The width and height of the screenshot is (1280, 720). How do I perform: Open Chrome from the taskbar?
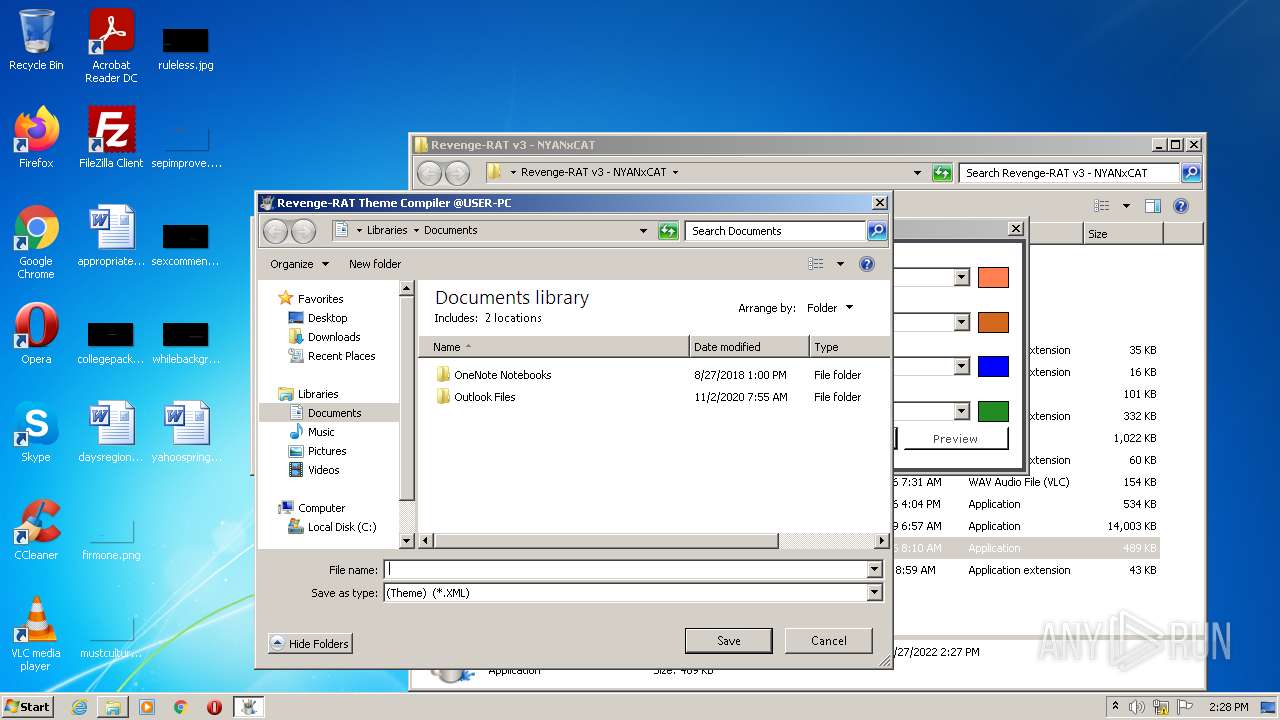(x=181, y=707)
